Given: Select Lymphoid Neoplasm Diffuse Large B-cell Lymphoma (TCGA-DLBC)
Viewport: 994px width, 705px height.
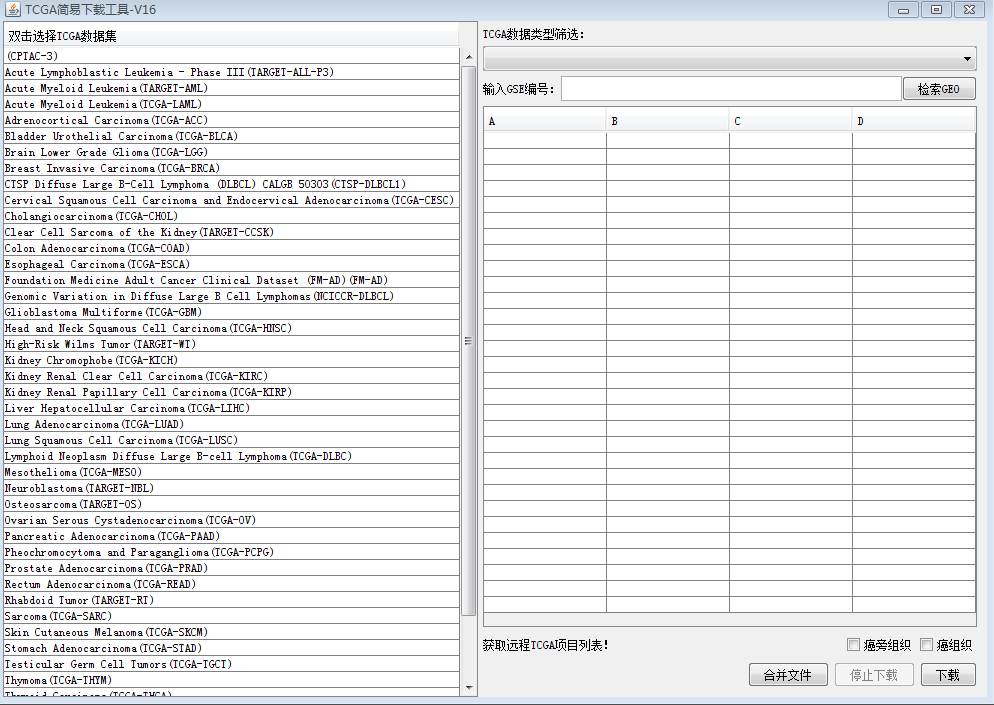Looking at the screenshot, I should pyautogui.click(x=231, y=456).
